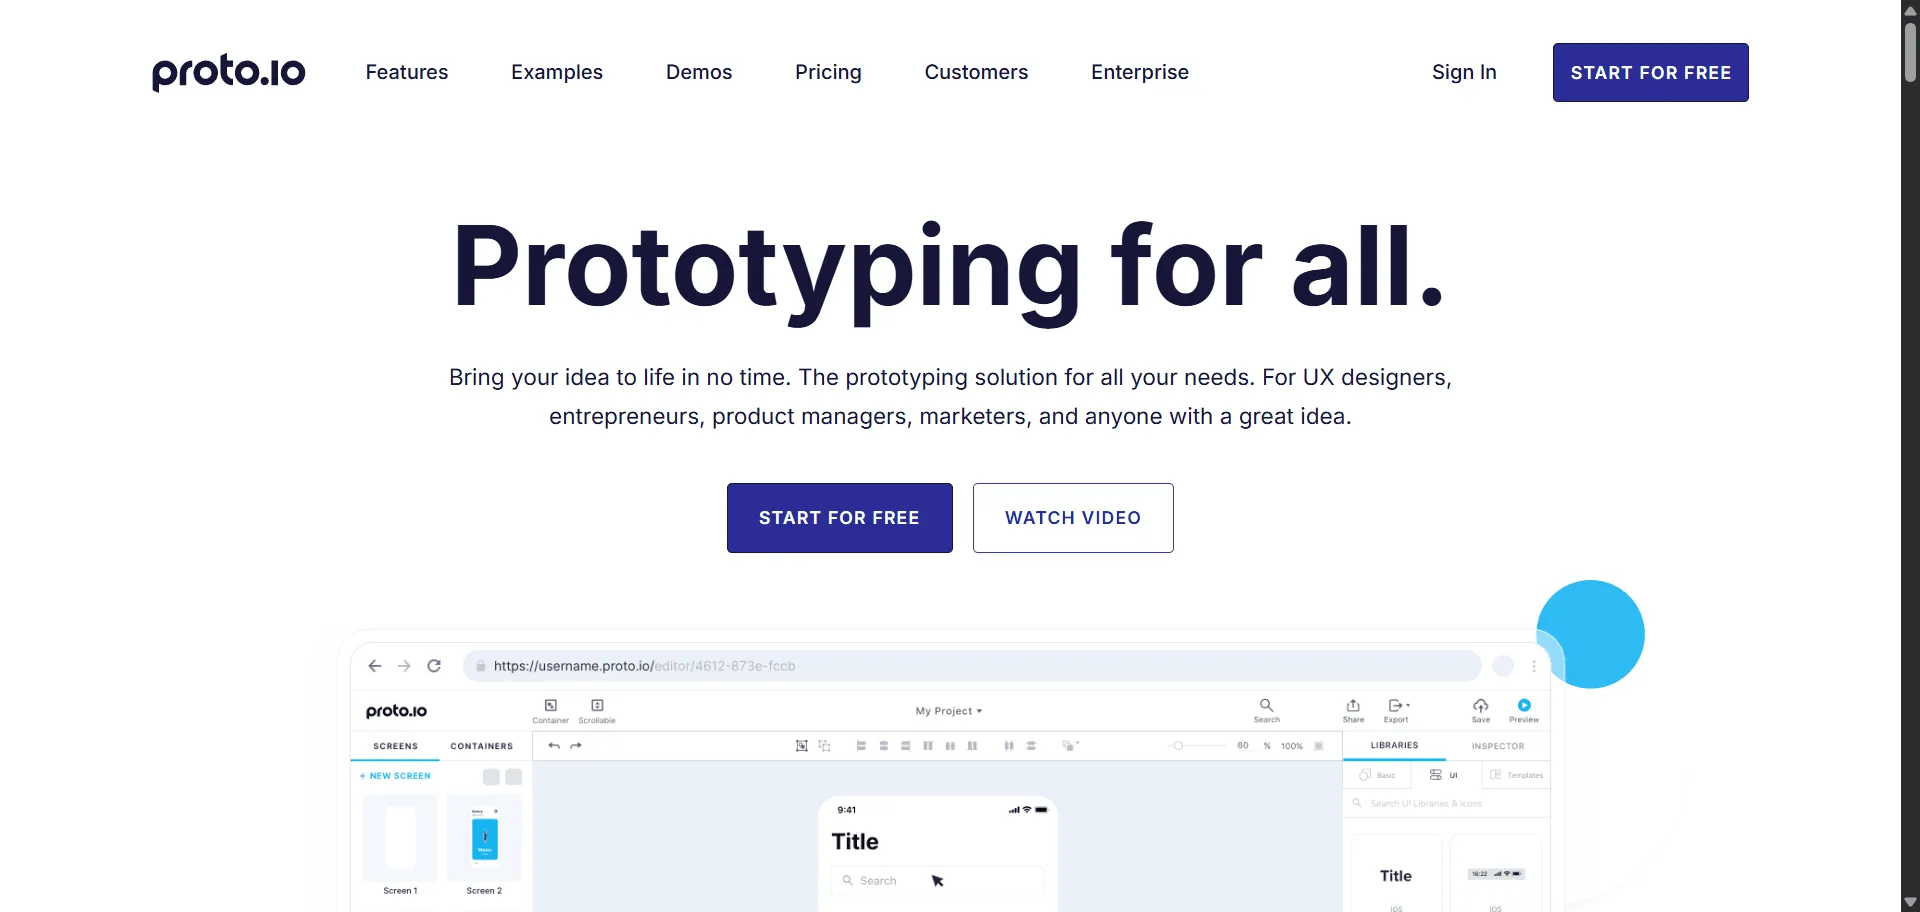Click the Container icon in editor toolbar
The image size is (1920, 912).
click(x=550, y=706)
